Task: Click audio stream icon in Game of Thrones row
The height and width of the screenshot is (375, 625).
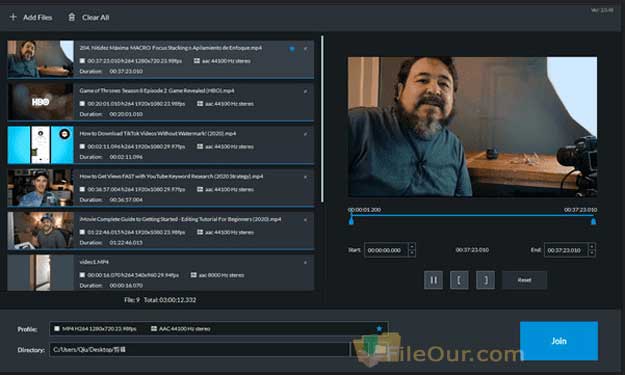Action: coord(200,104)
